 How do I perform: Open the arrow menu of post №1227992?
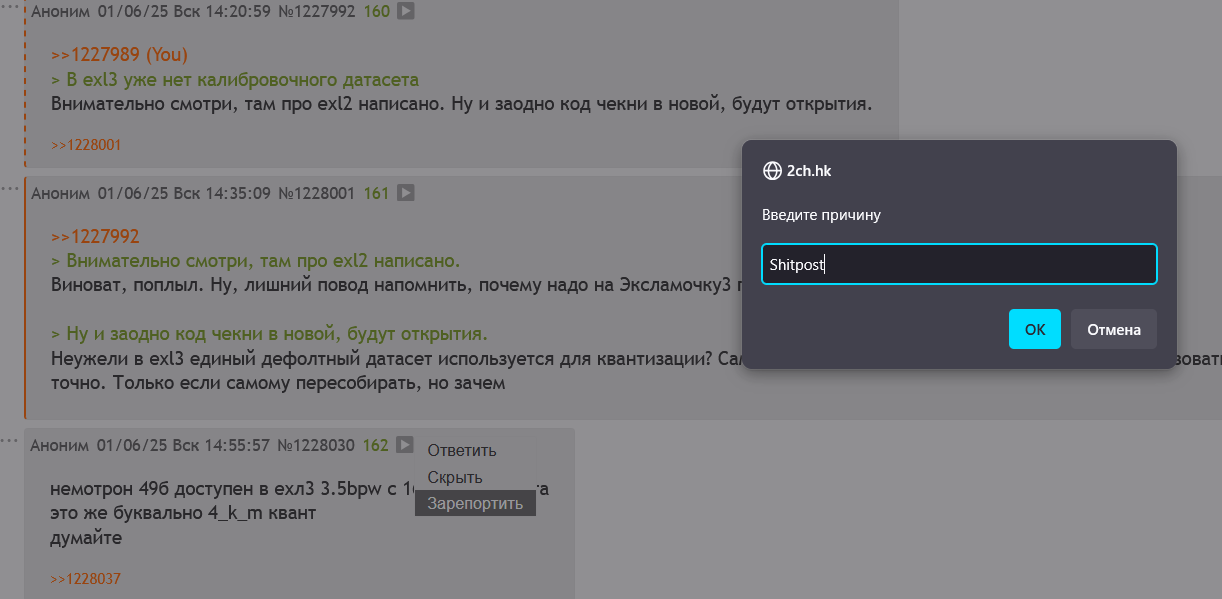pyautogui.click(x=405, y=12)
